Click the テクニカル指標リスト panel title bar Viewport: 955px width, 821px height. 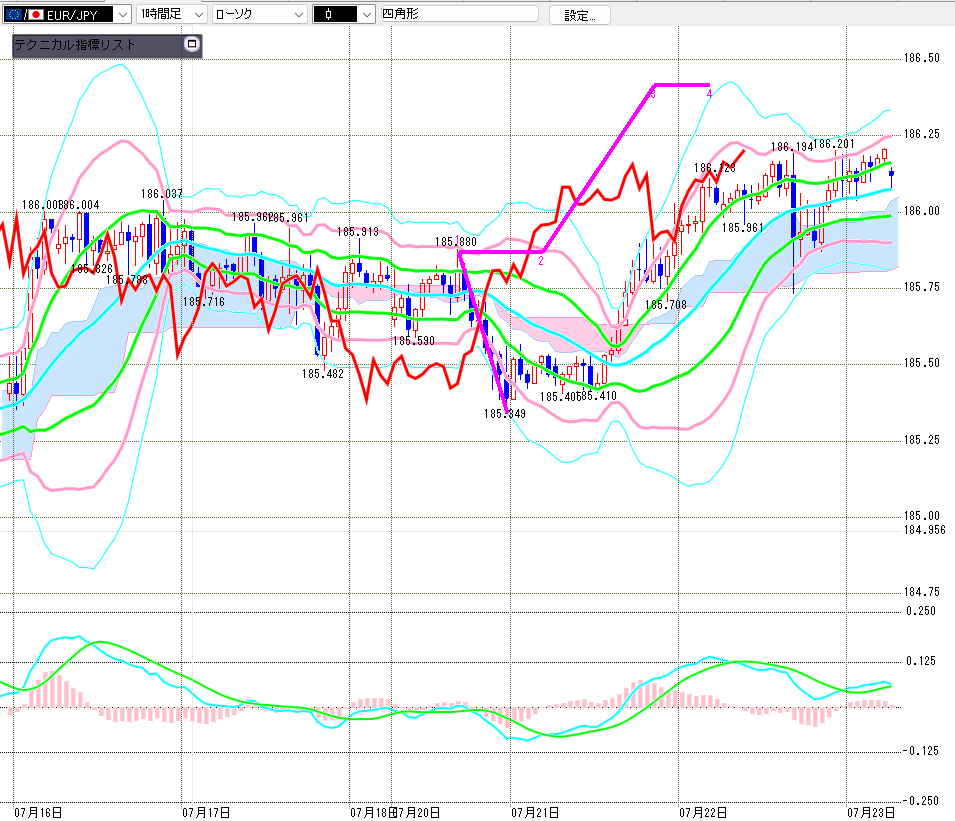click(107, 45)
